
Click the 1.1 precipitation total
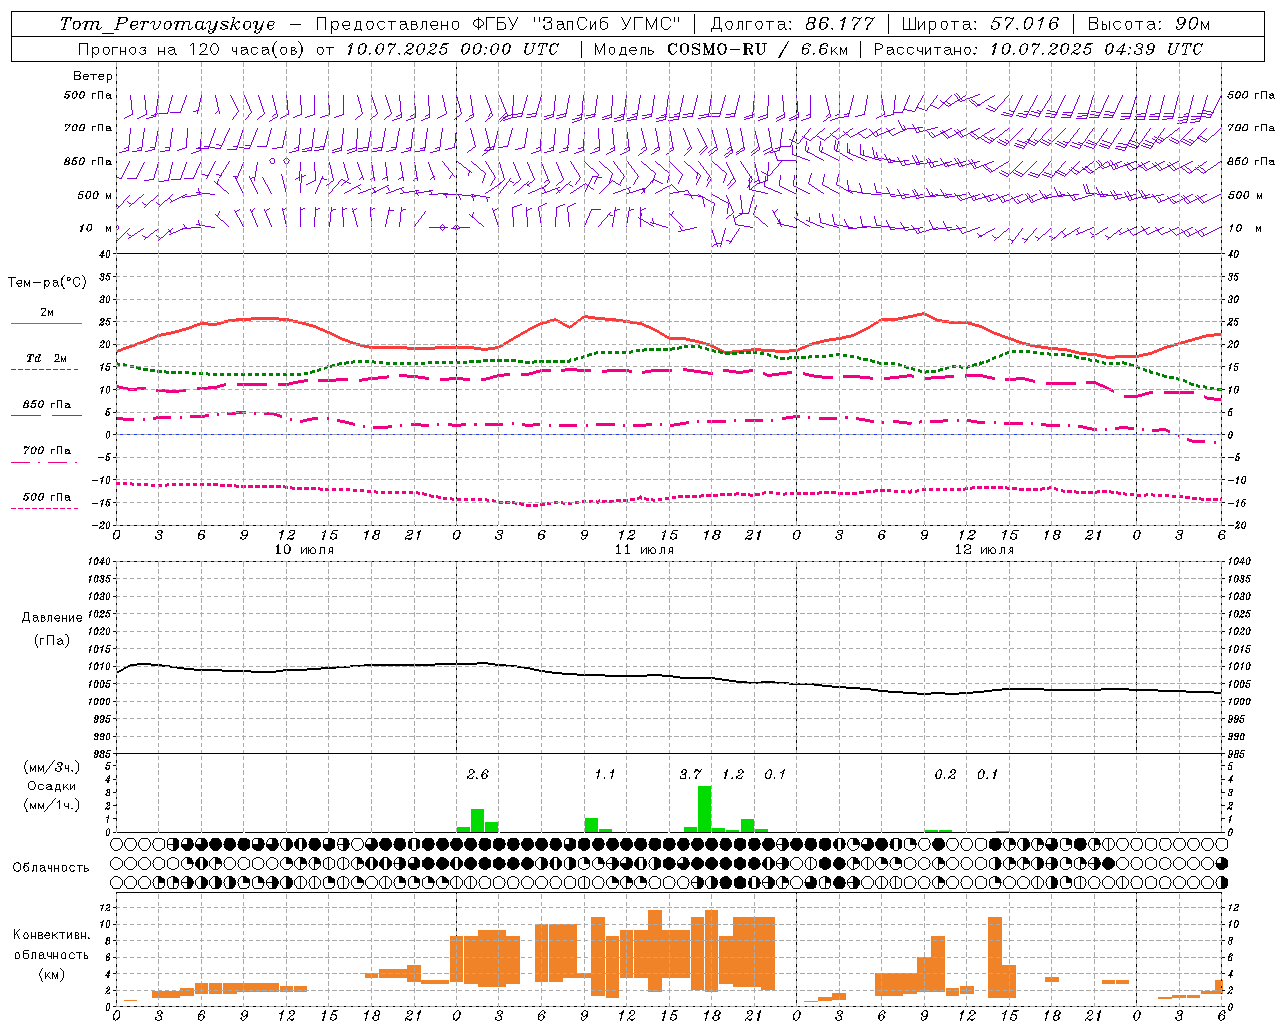605,775
